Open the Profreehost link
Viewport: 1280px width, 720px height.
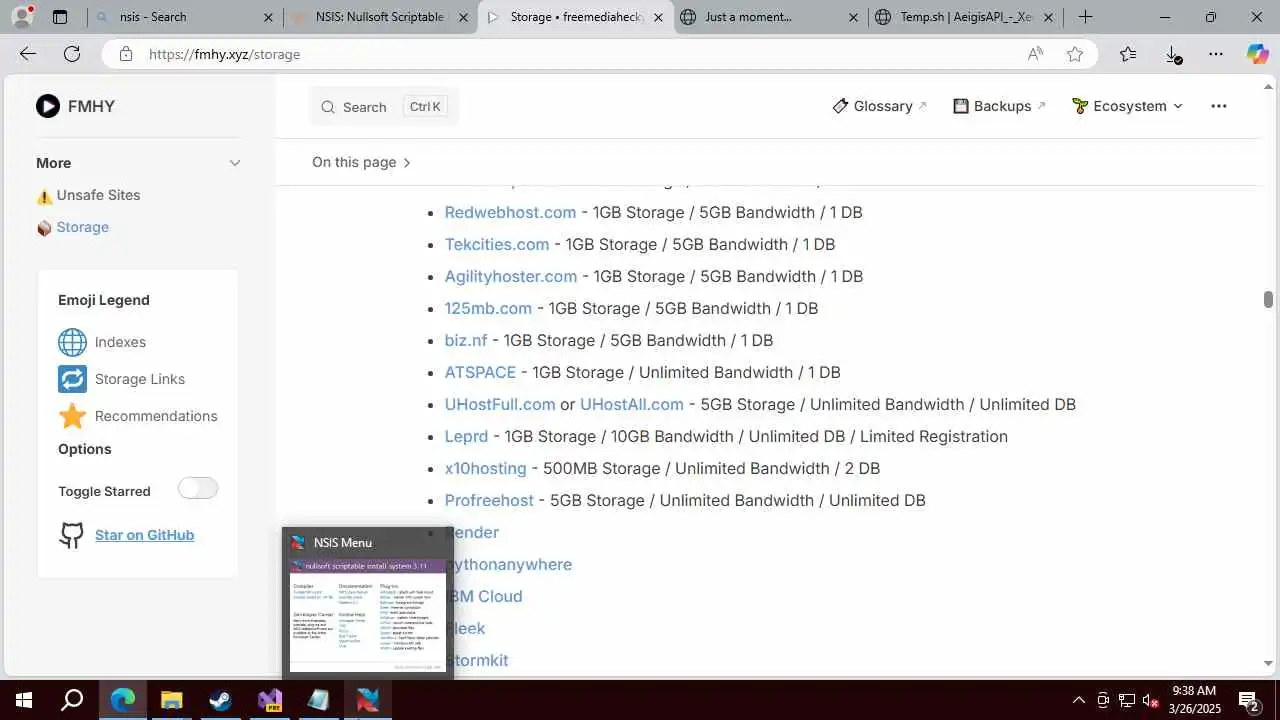pos(489,500)
